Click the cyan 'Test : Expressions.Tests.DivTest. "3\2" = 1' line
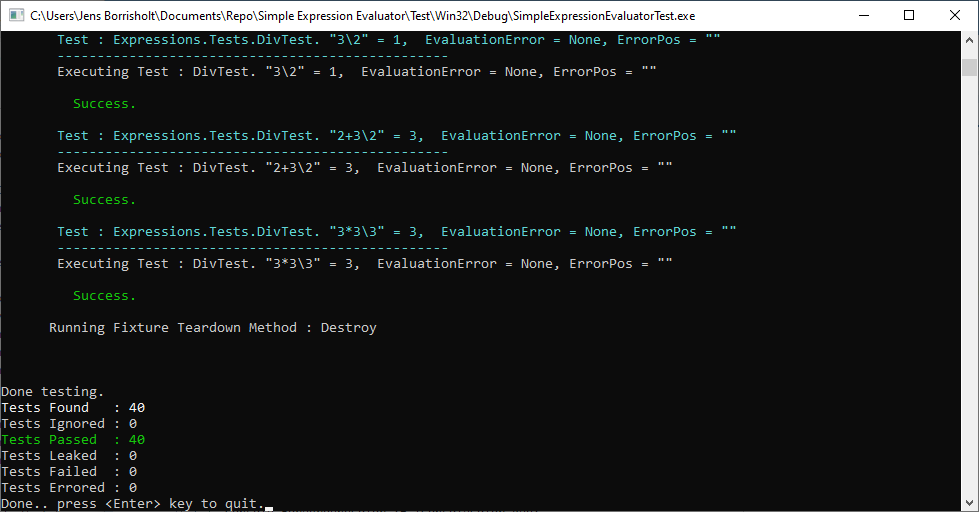 (388, 40)
